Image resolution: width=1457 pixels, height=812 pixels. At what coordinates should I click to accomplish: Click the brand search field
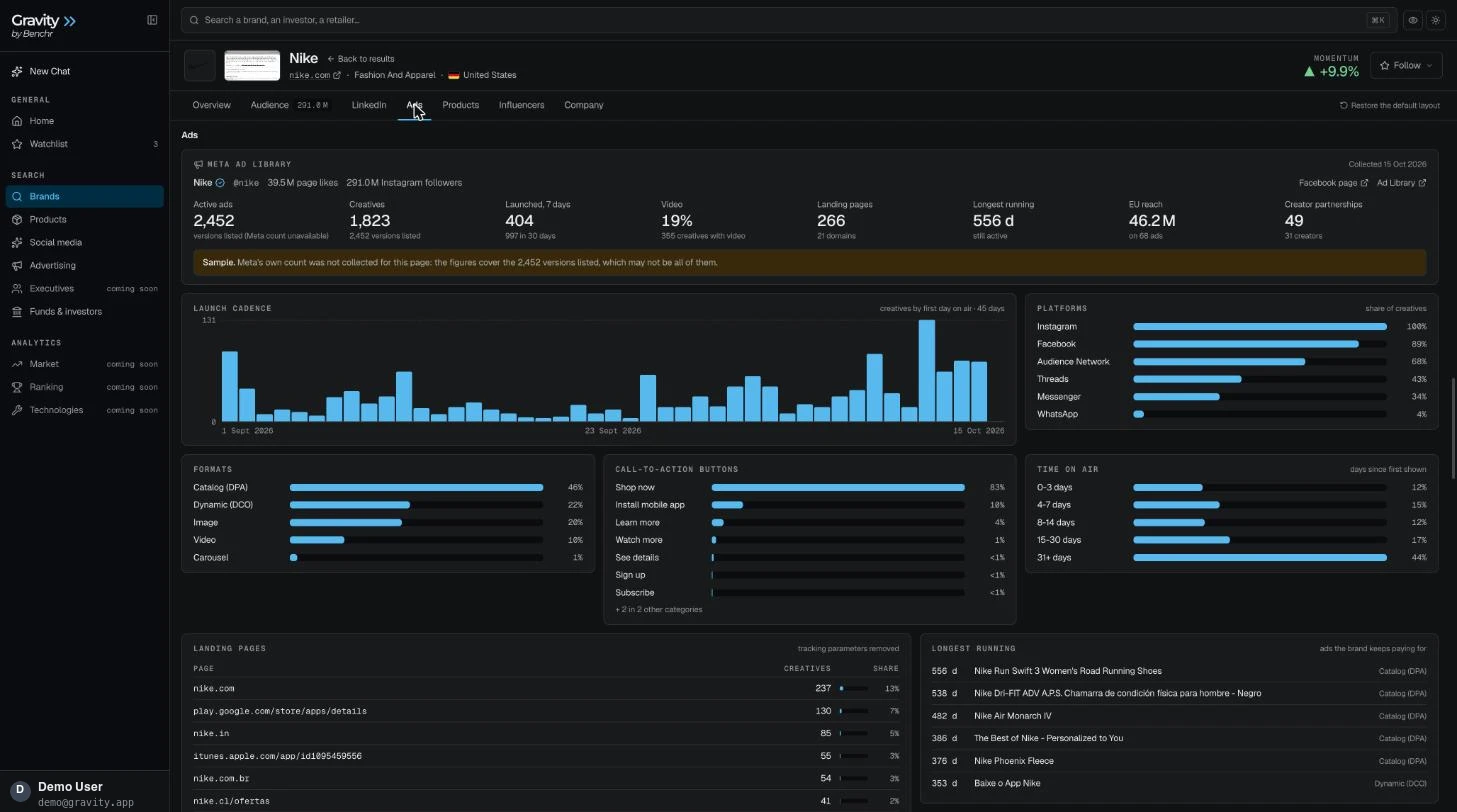789,20
